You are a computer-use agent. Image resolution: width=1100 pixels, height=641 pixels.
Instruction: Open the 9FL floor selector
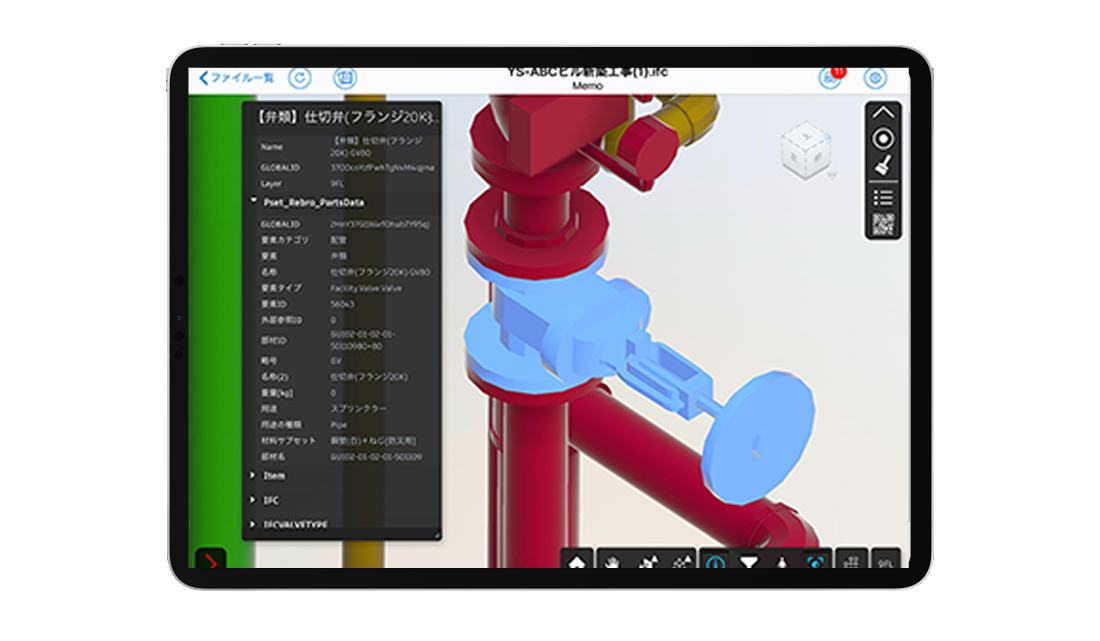tap(885, 563)
